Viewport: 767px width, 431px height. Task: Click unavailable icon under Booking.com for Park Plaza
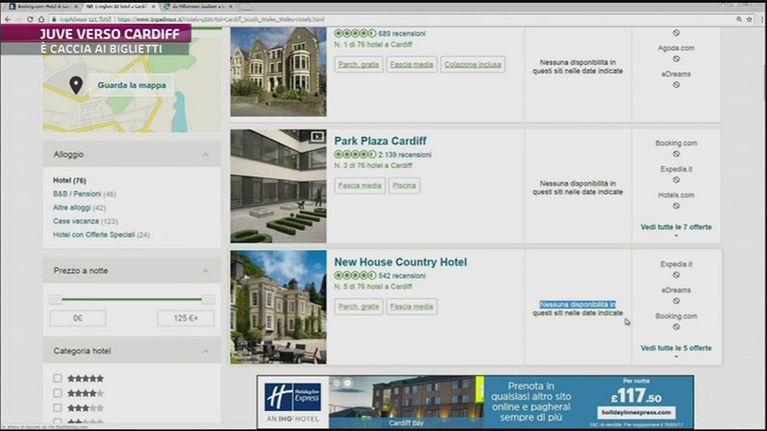676,154
